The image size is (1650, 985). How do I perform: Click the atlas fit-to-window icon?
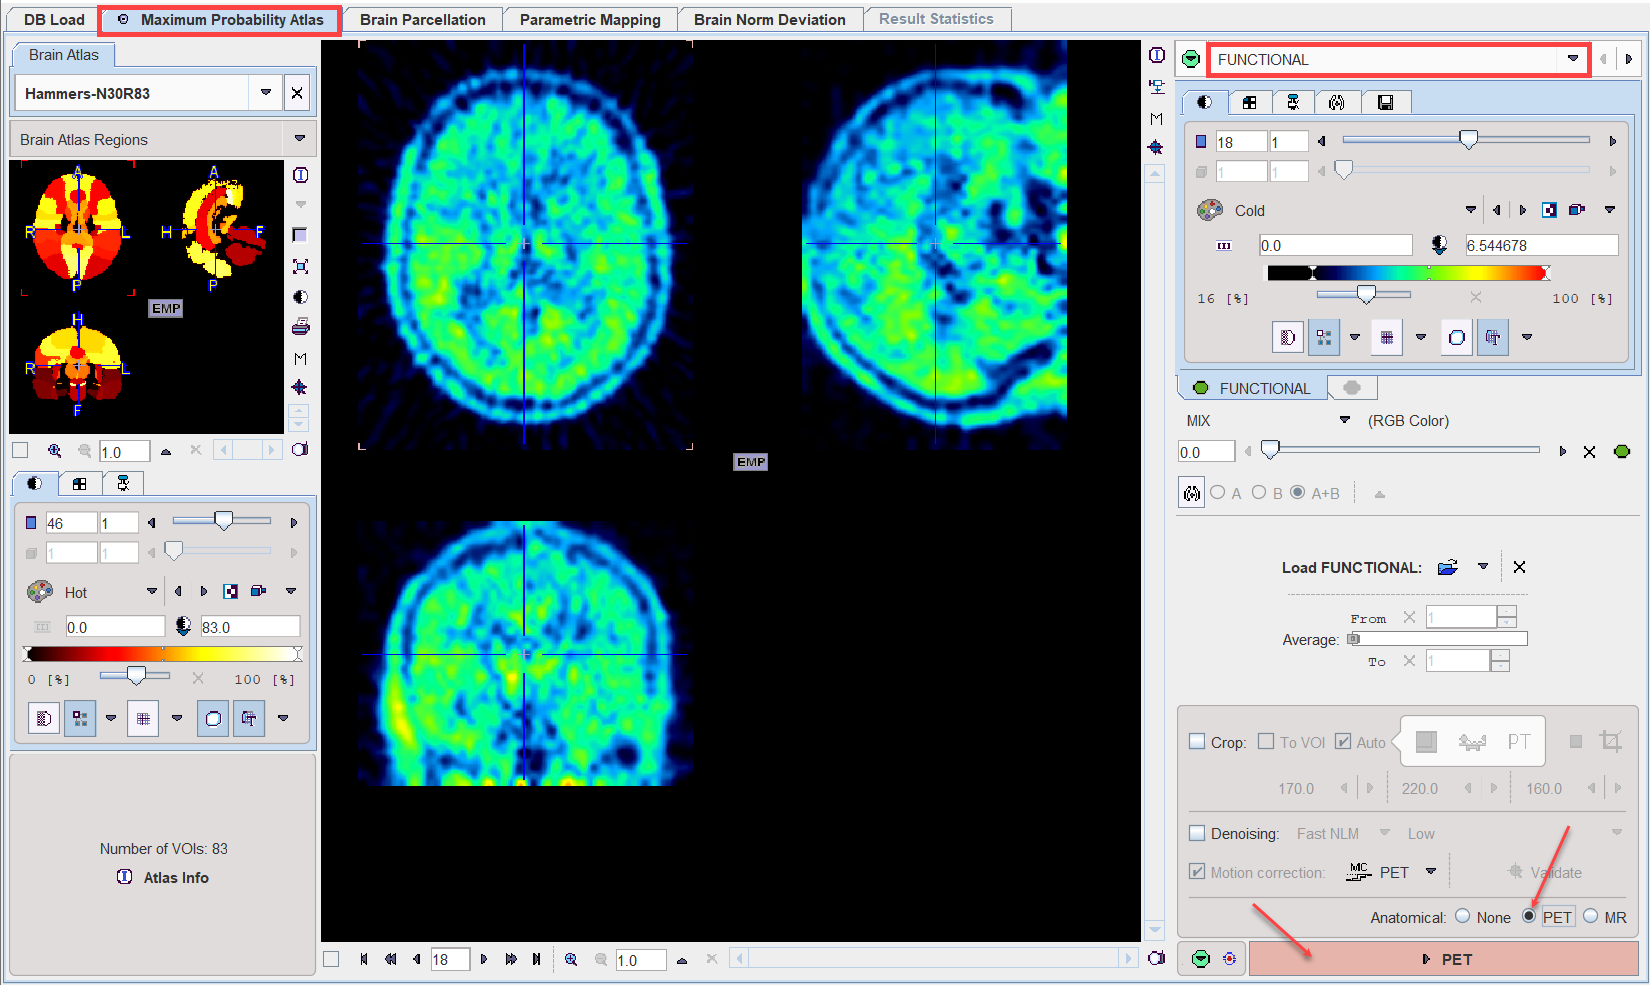[300, 267]
